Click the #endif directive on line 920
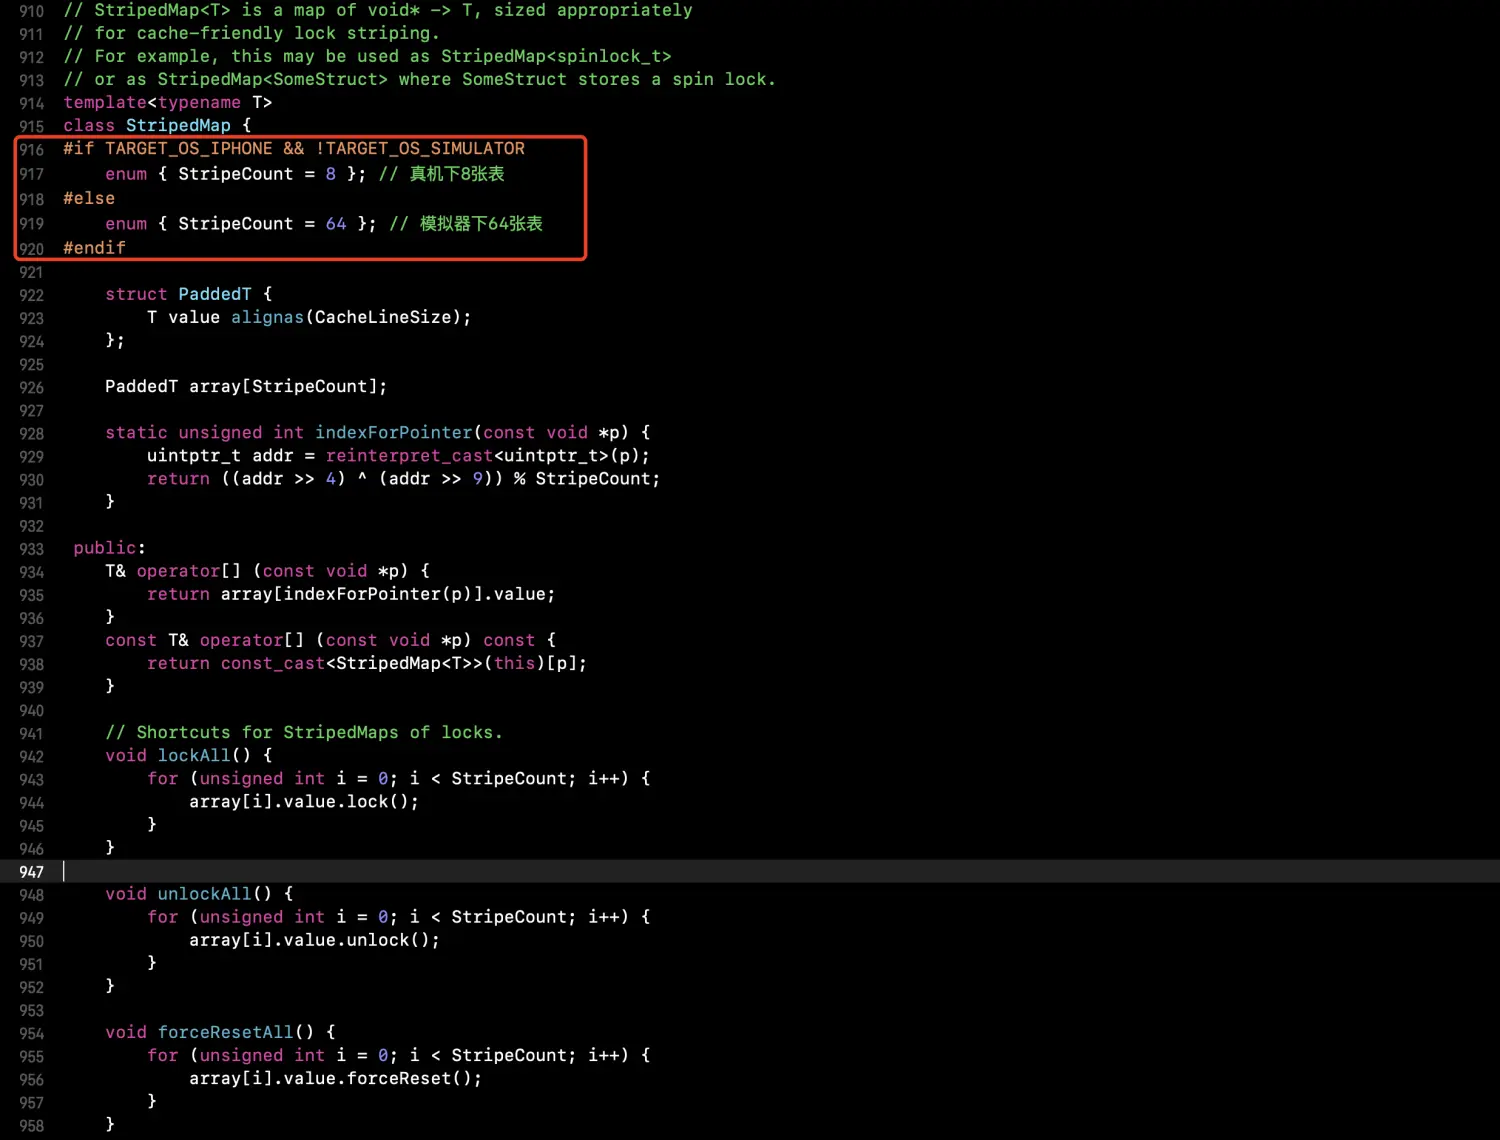Screen dimensions: 1500x1140 (94, 248)
